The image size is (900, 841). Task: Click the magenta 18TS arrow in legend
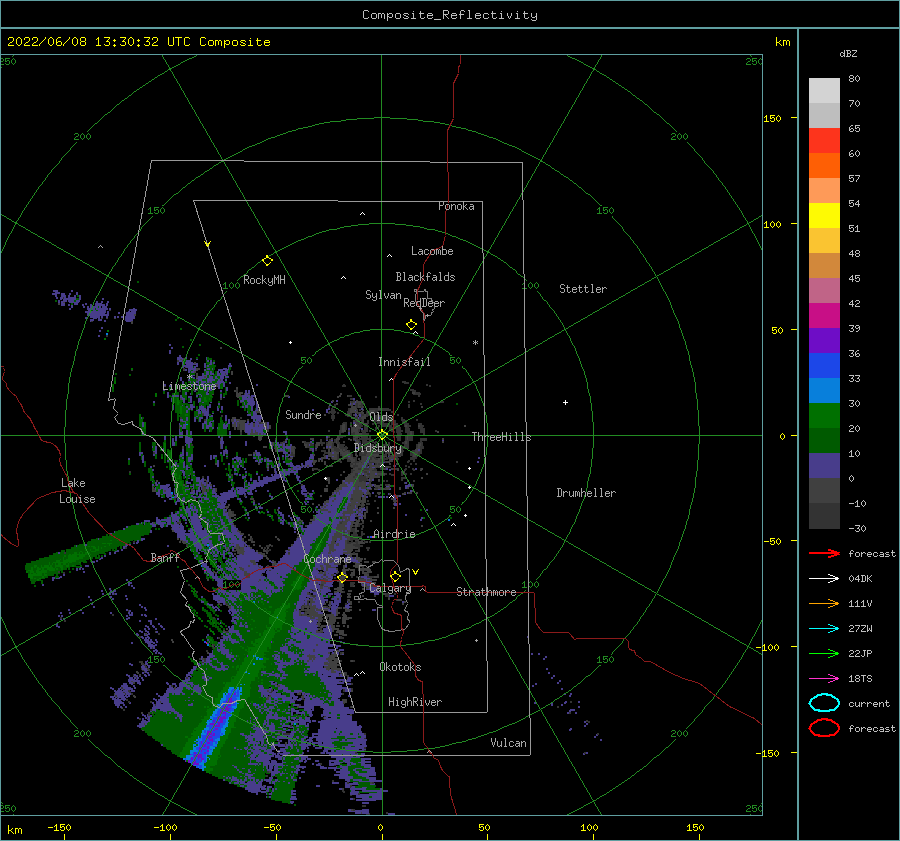pos(824,679)
